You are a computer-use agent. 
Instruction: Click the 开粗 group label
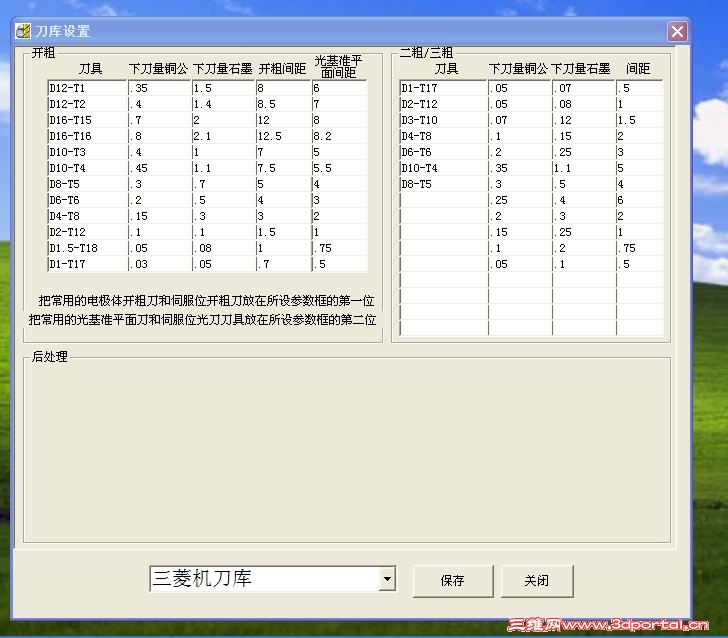pyautogui.click(x=43, y=53)
